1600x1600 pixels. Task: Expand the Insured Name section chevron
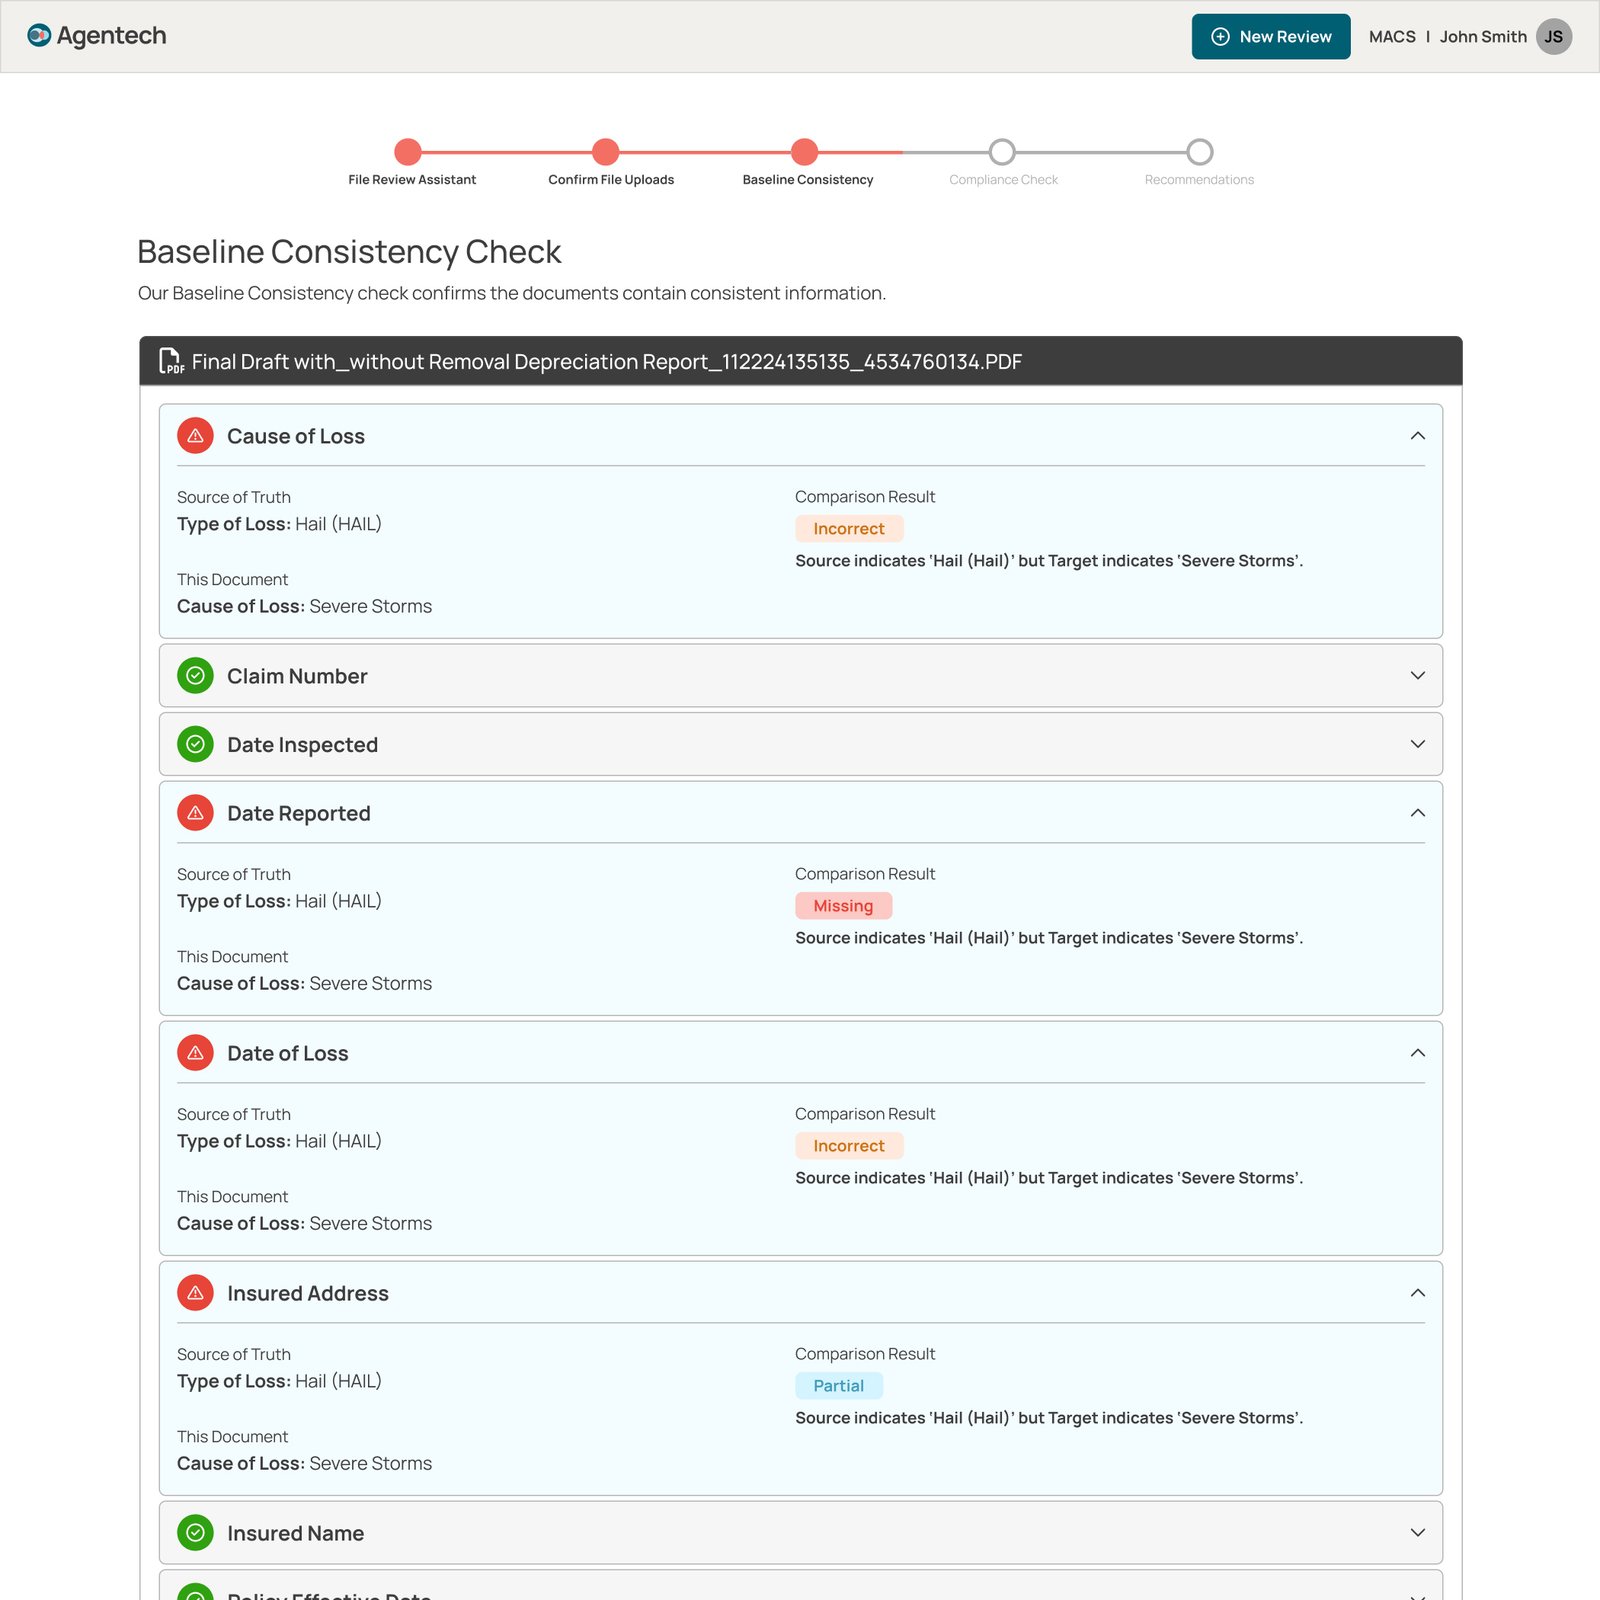[x=1417, y=1533]
